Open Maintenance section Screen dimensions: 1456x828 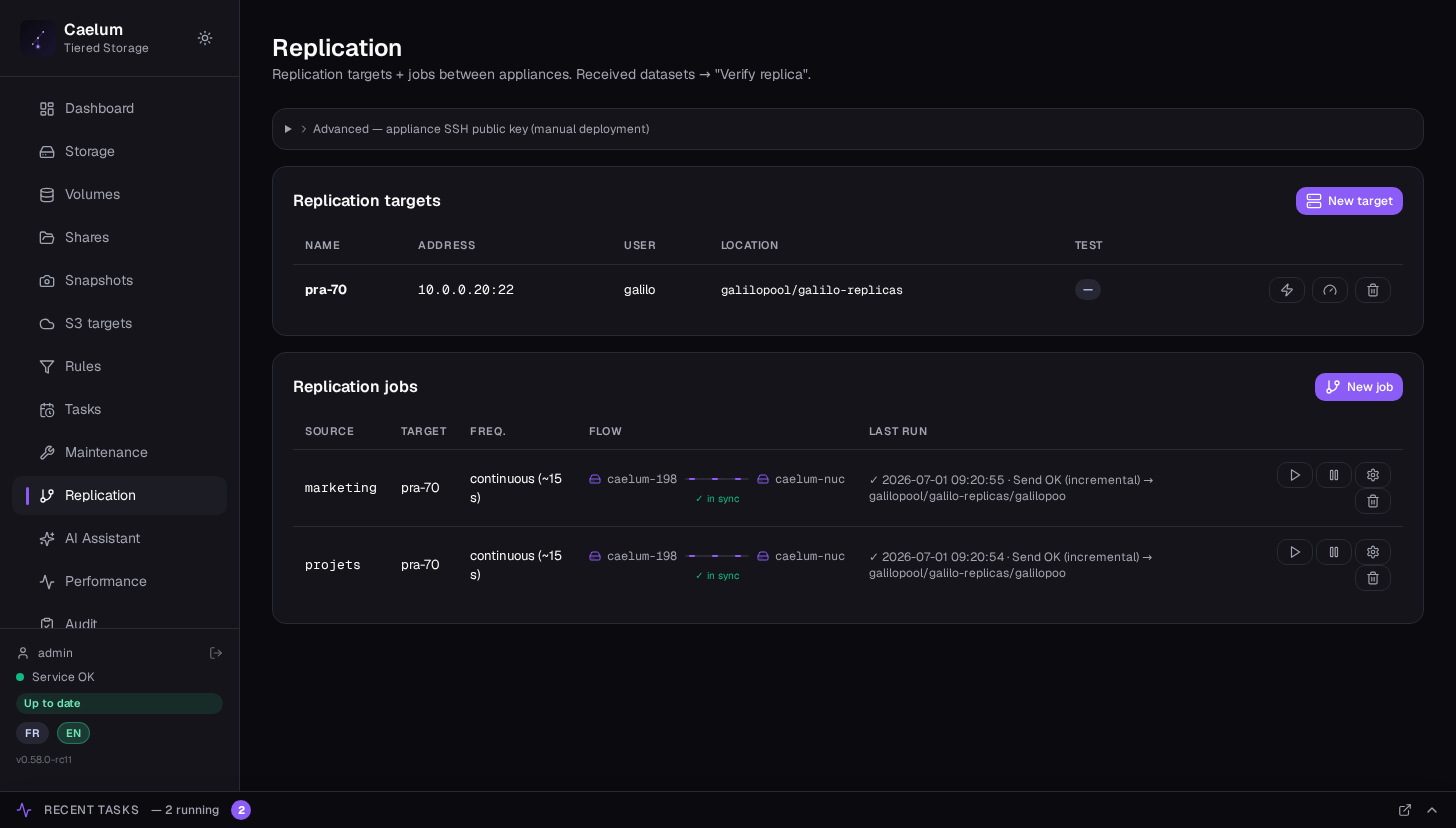119,452
